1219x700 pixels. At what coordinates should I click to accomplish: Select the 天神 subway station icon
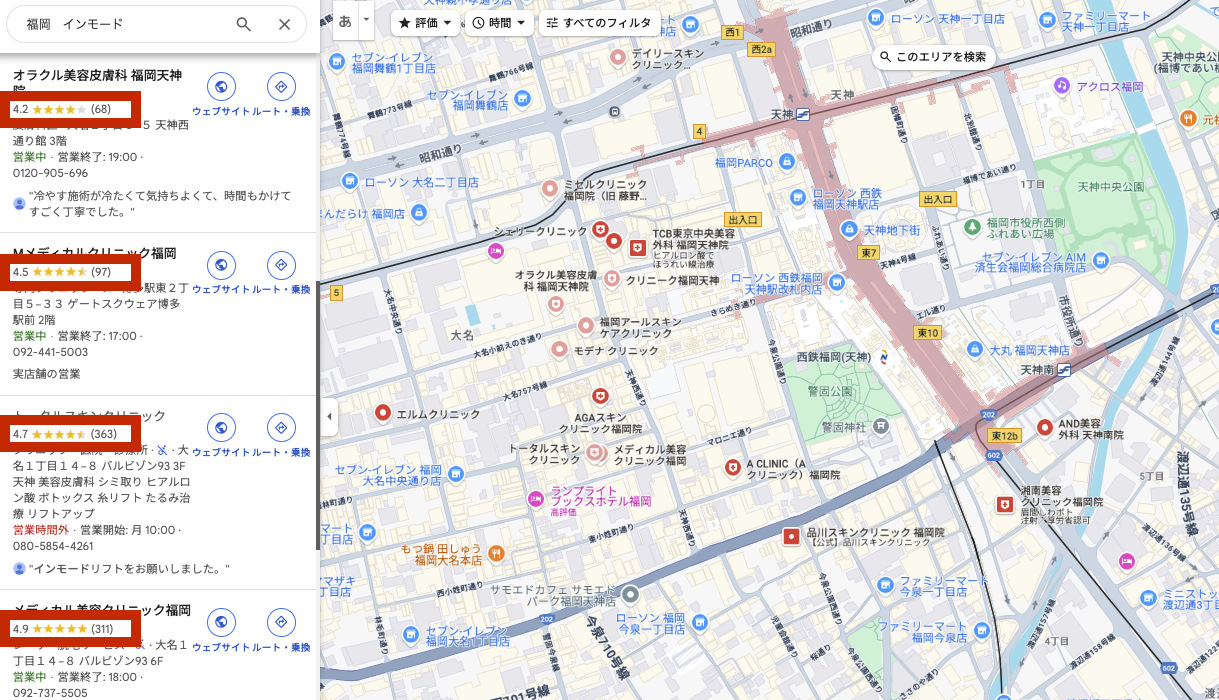click(x=803, y=116)
